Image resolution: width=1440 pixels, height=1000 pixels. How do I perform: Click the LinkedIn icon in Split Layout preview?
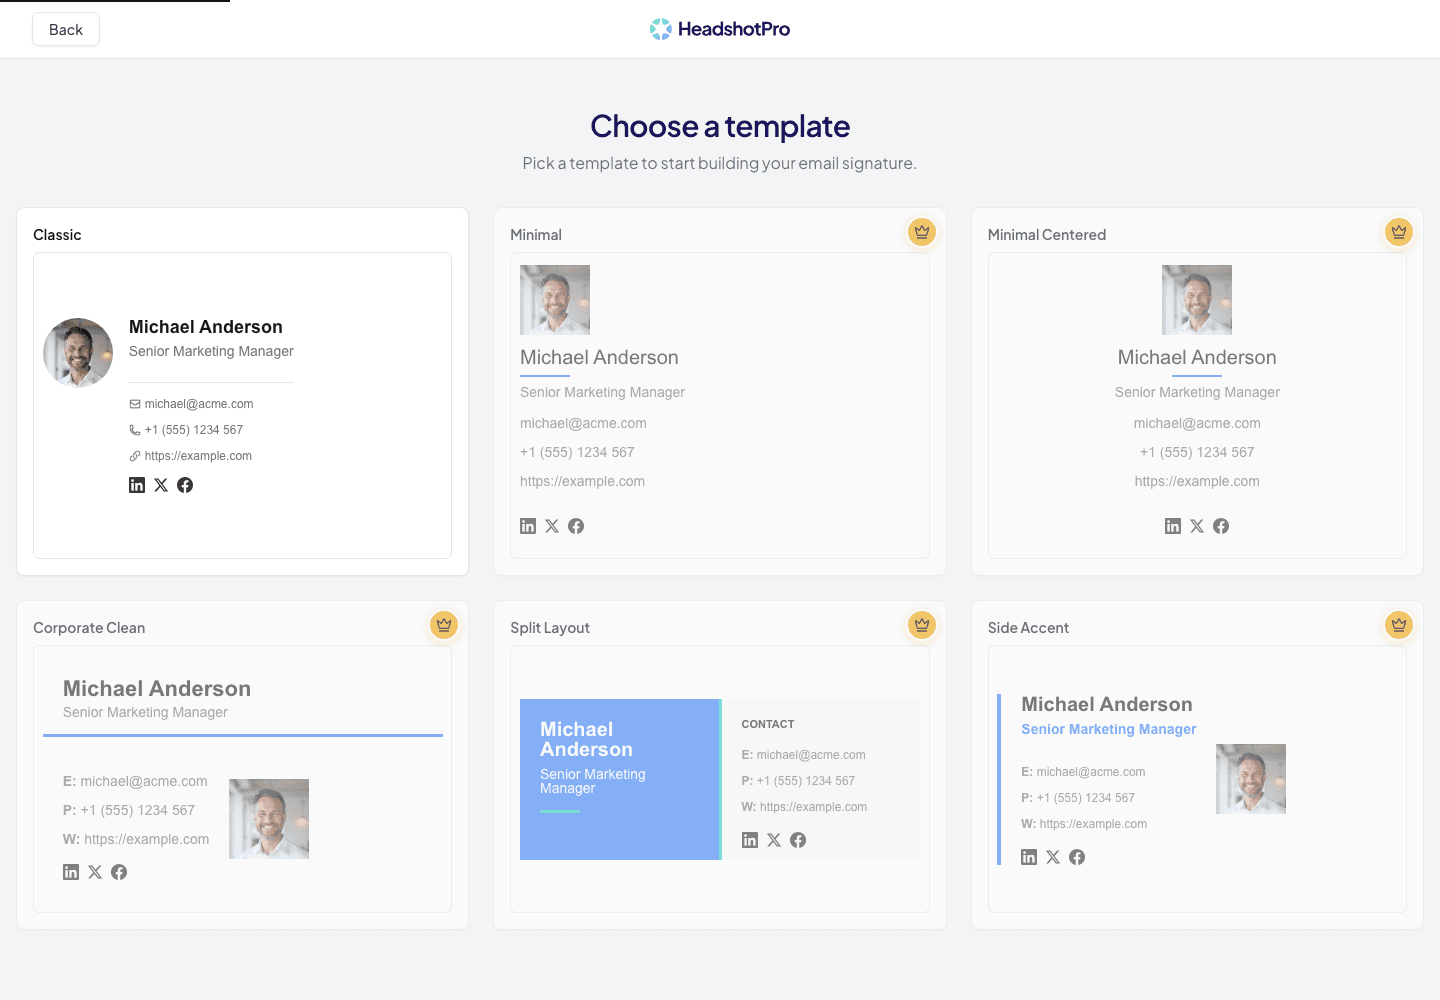tap(750, 840)
